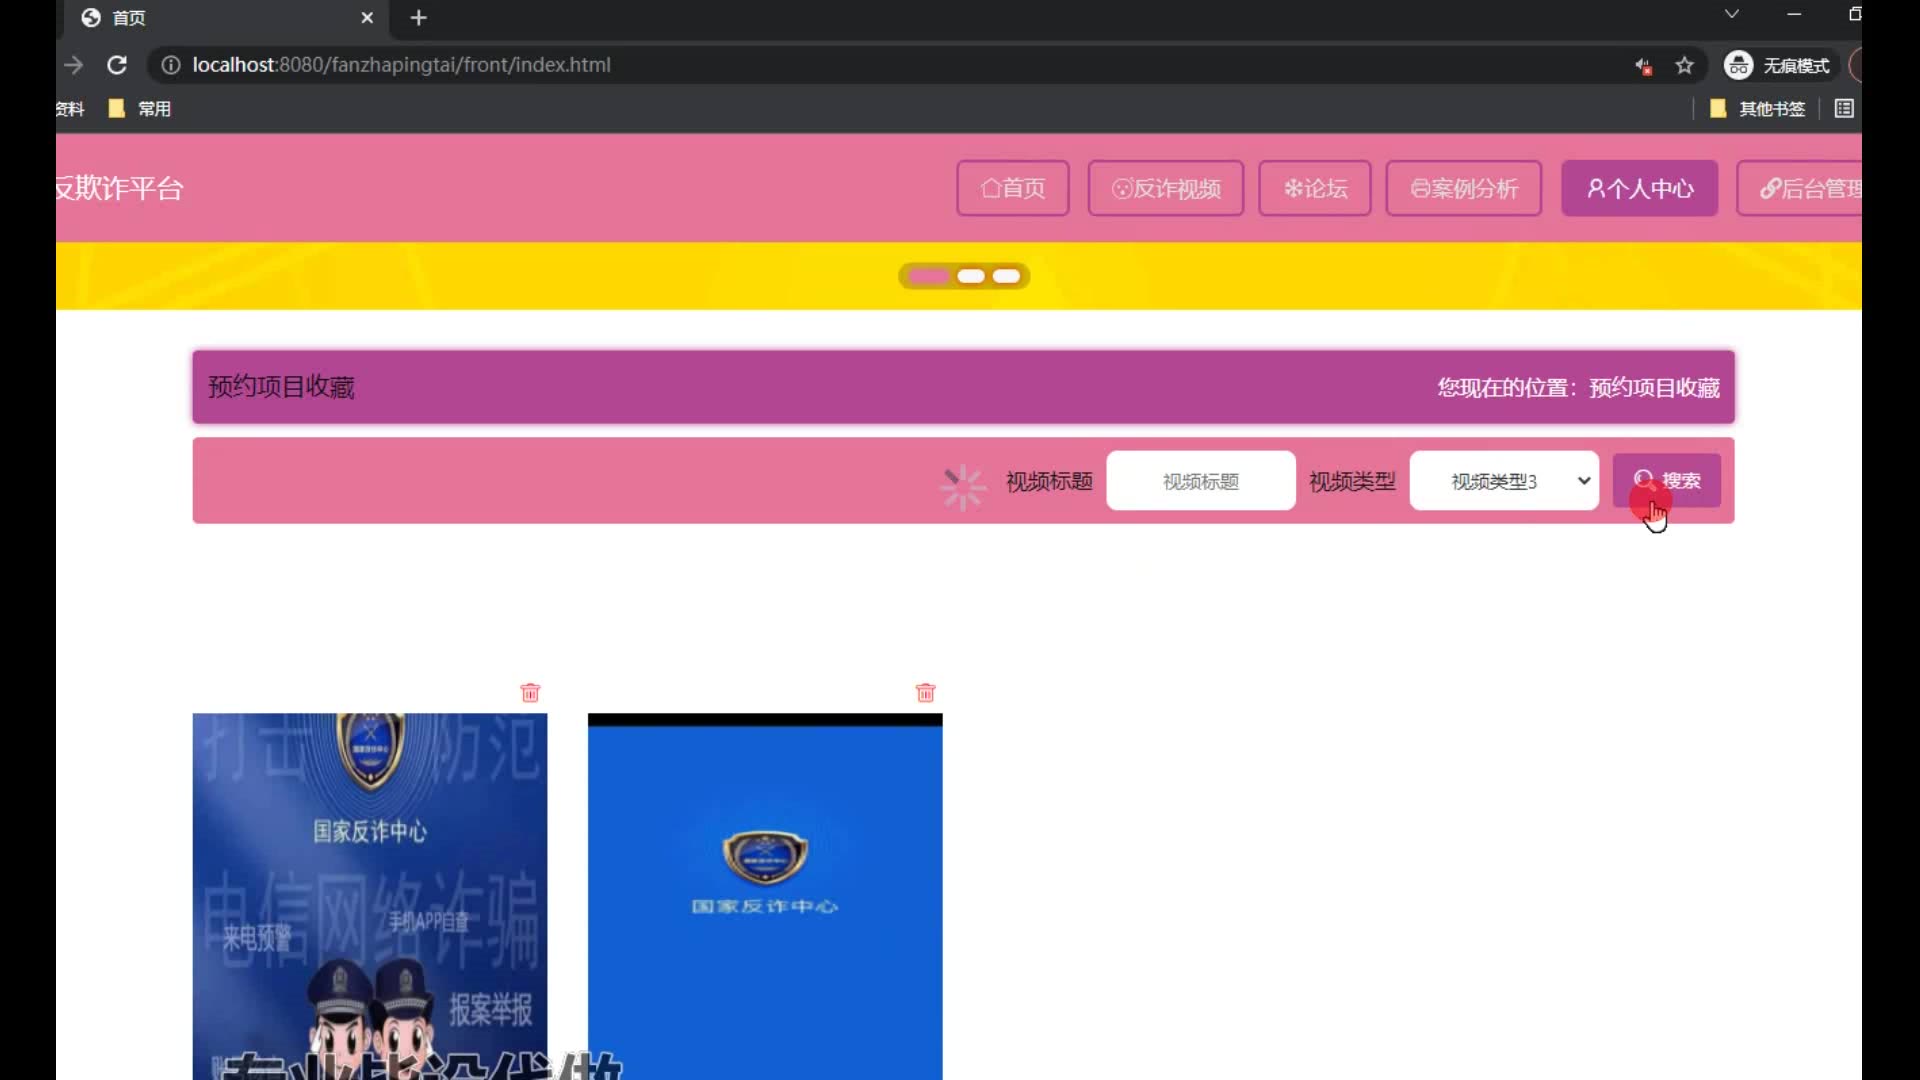
Task: Click the 预约项目收藏 breadcrumb text
Action: tap(1655, 388)
